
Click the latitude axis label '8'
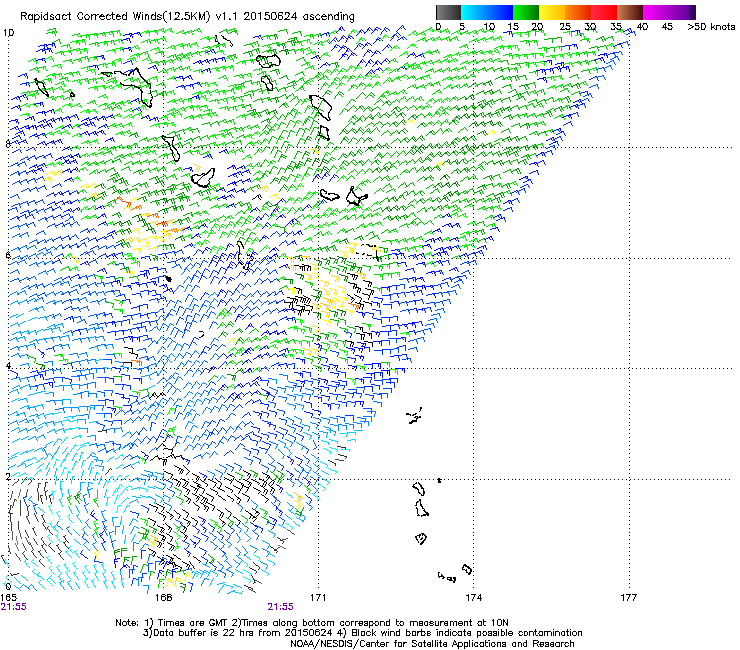click(8, 144)
